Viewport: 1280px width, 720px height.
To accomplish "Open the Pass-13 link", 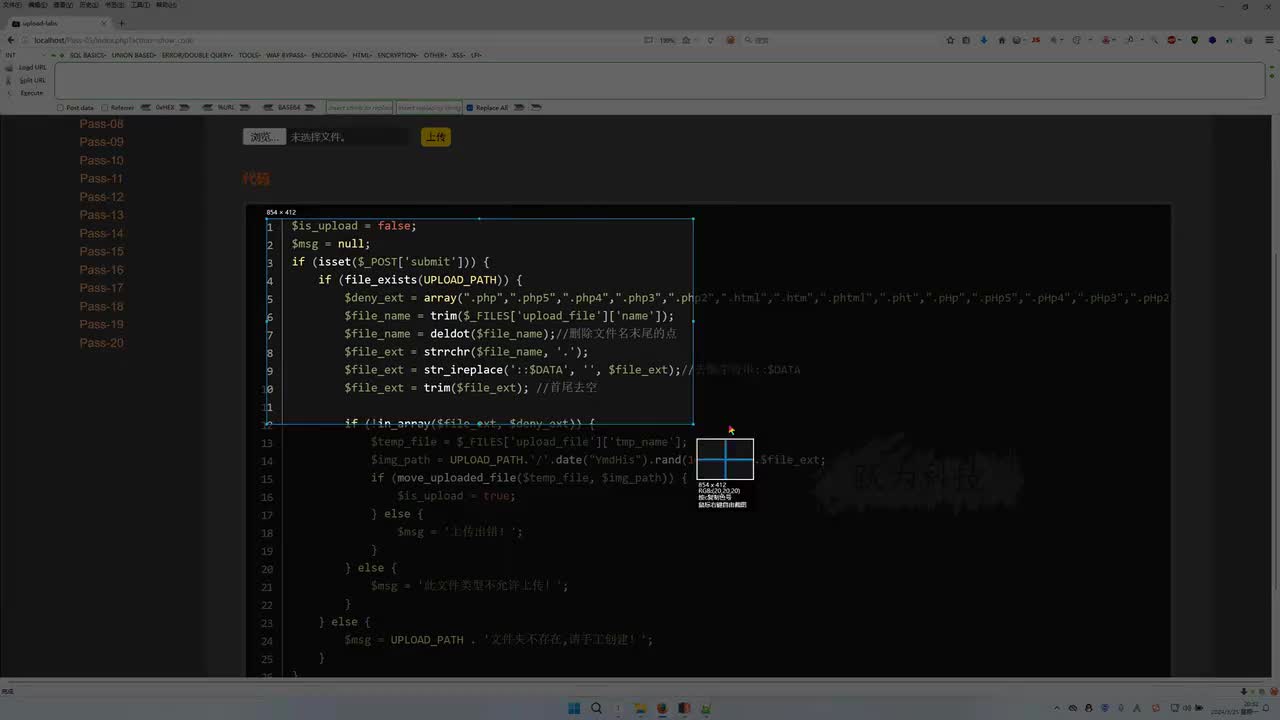I will coord(102,215).
